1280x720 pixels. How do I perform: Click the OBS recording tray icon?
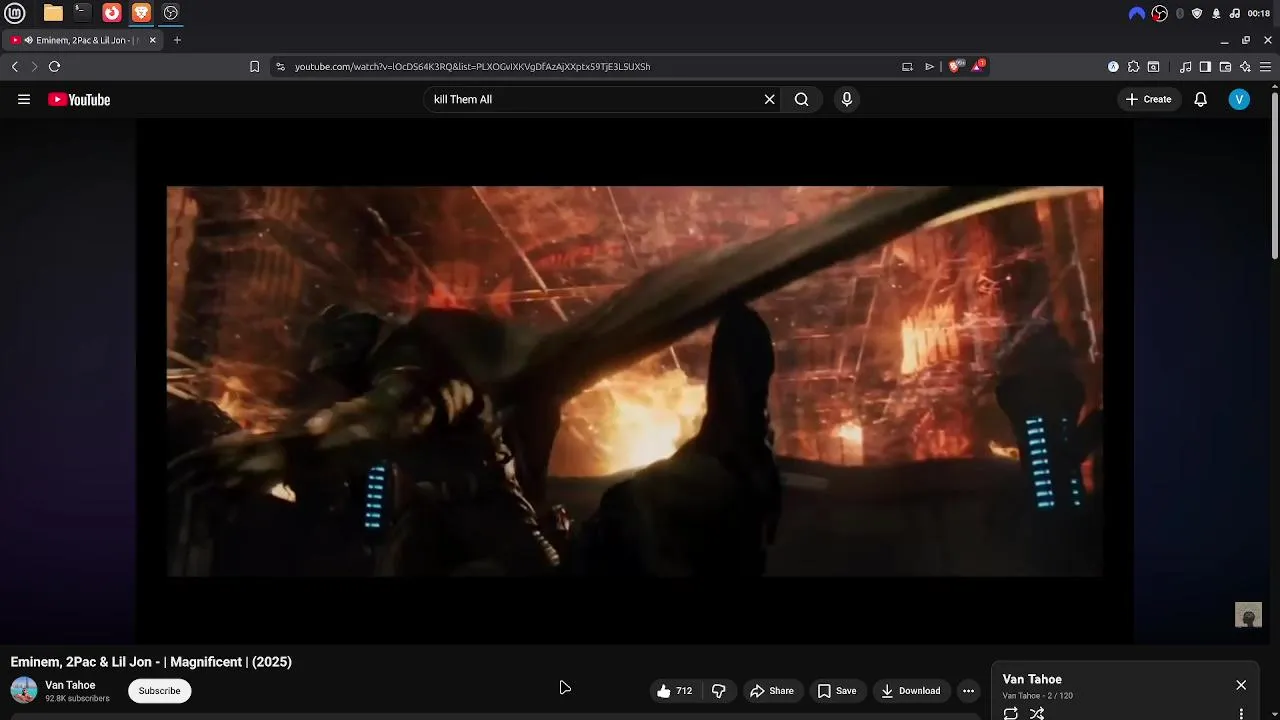tap(1160, 13)
